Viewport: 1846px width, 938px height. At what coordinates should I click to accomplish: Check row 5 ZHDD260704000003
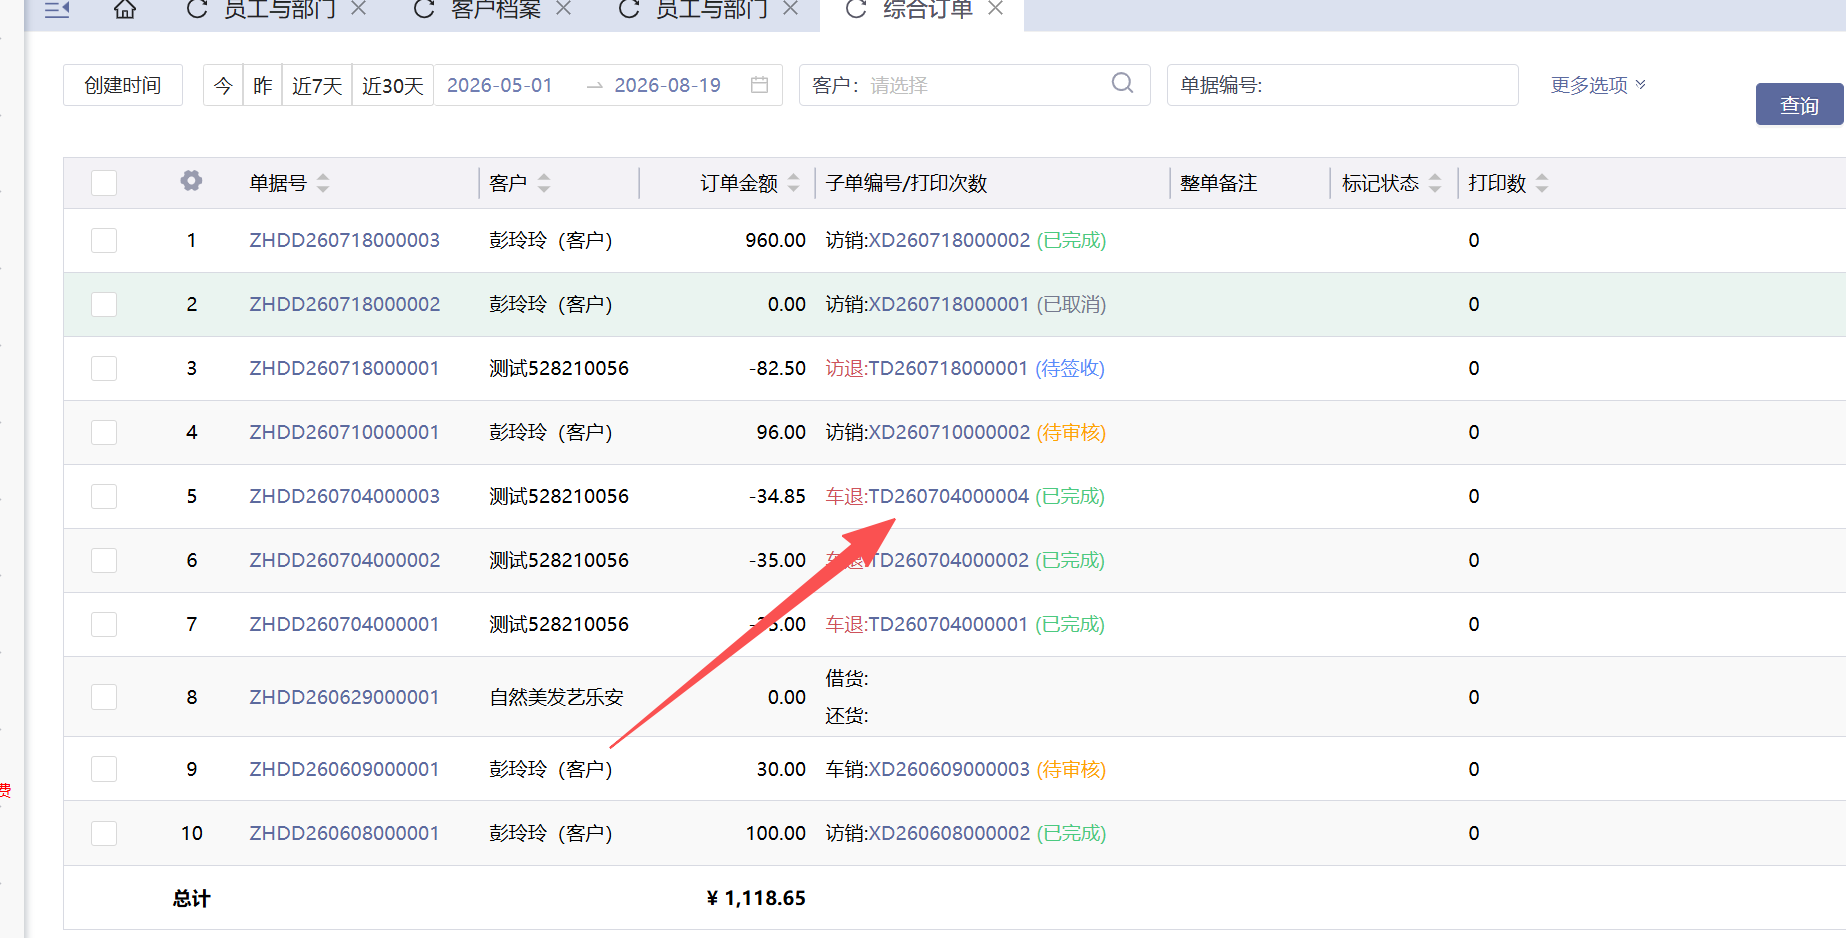tap(104, 496)
